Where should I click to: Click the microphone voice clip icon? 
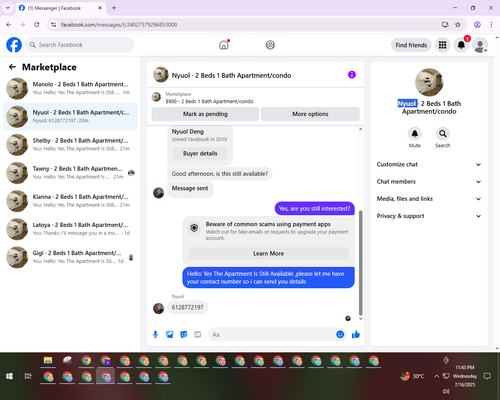(155, 334)
